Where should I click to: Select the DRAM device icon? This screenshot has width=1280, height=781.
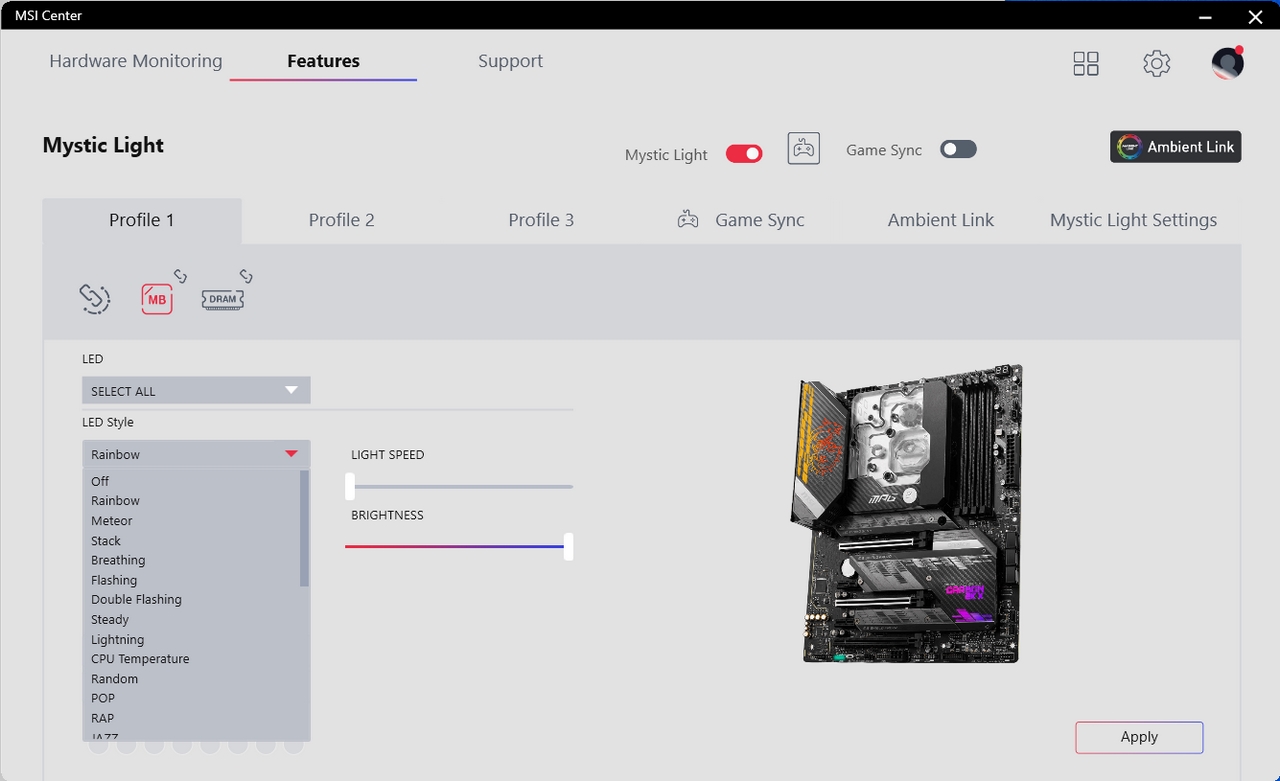pyautogui.click(x=222, y=299)
